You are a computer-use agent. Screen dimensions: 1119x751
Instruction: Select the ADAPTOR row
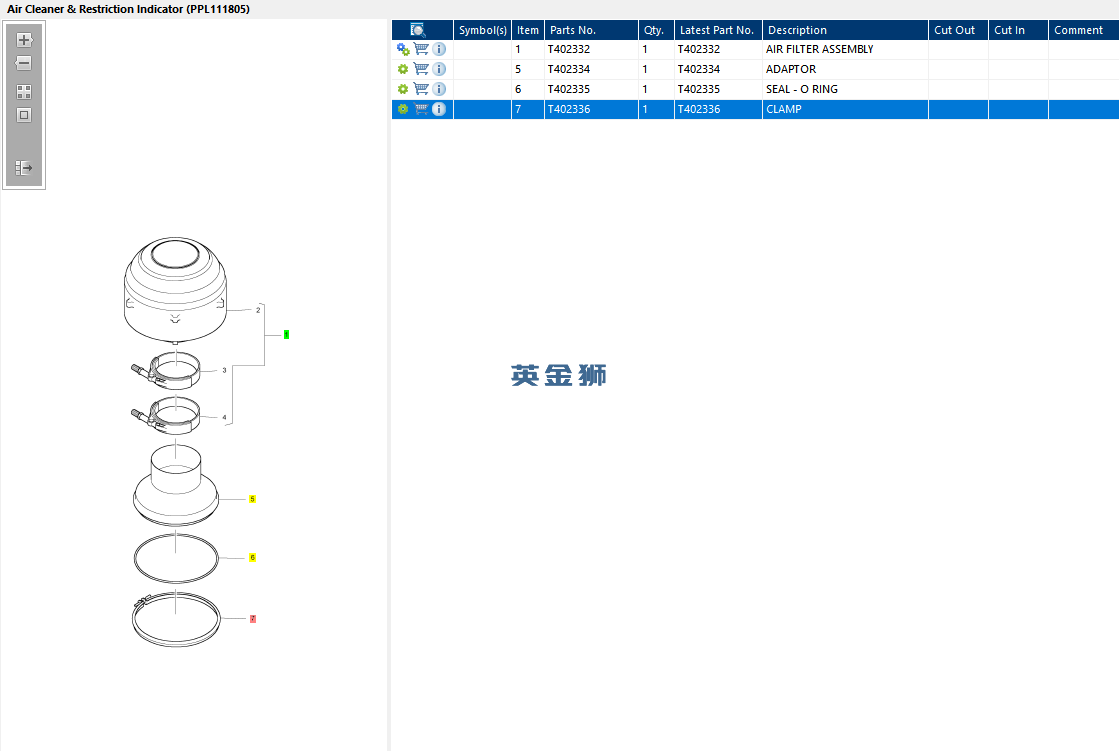(755, 69)
